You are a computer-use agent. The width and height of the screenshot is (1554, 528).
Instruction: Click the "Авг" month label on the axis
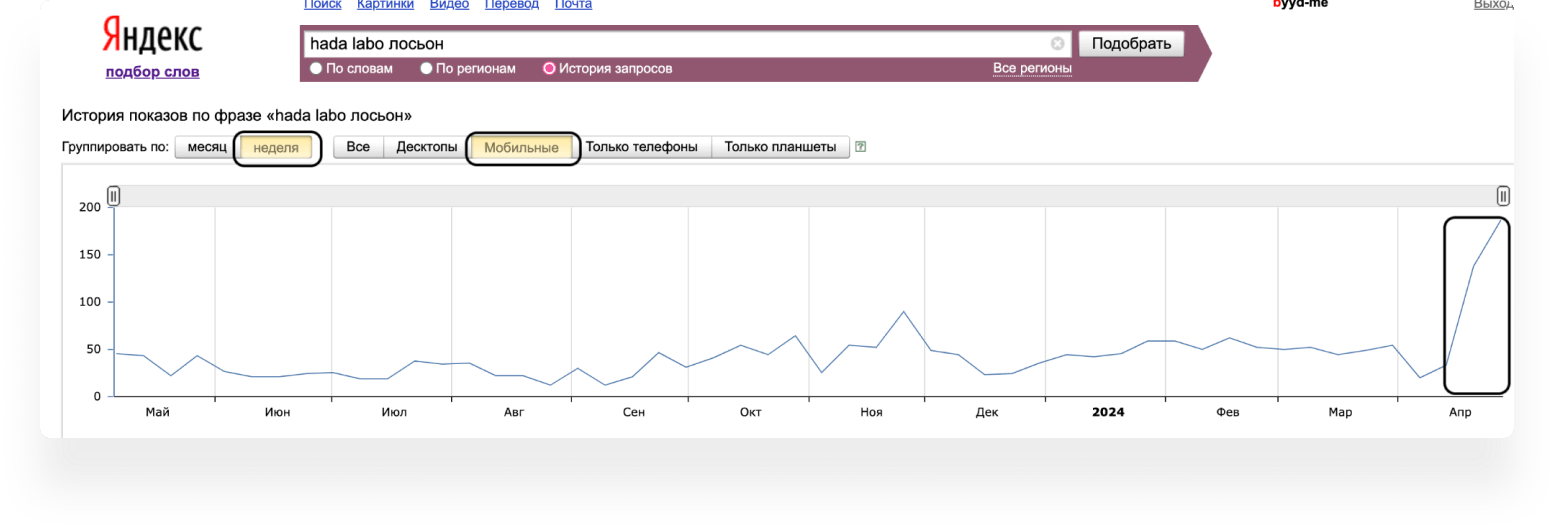[514, 412]
